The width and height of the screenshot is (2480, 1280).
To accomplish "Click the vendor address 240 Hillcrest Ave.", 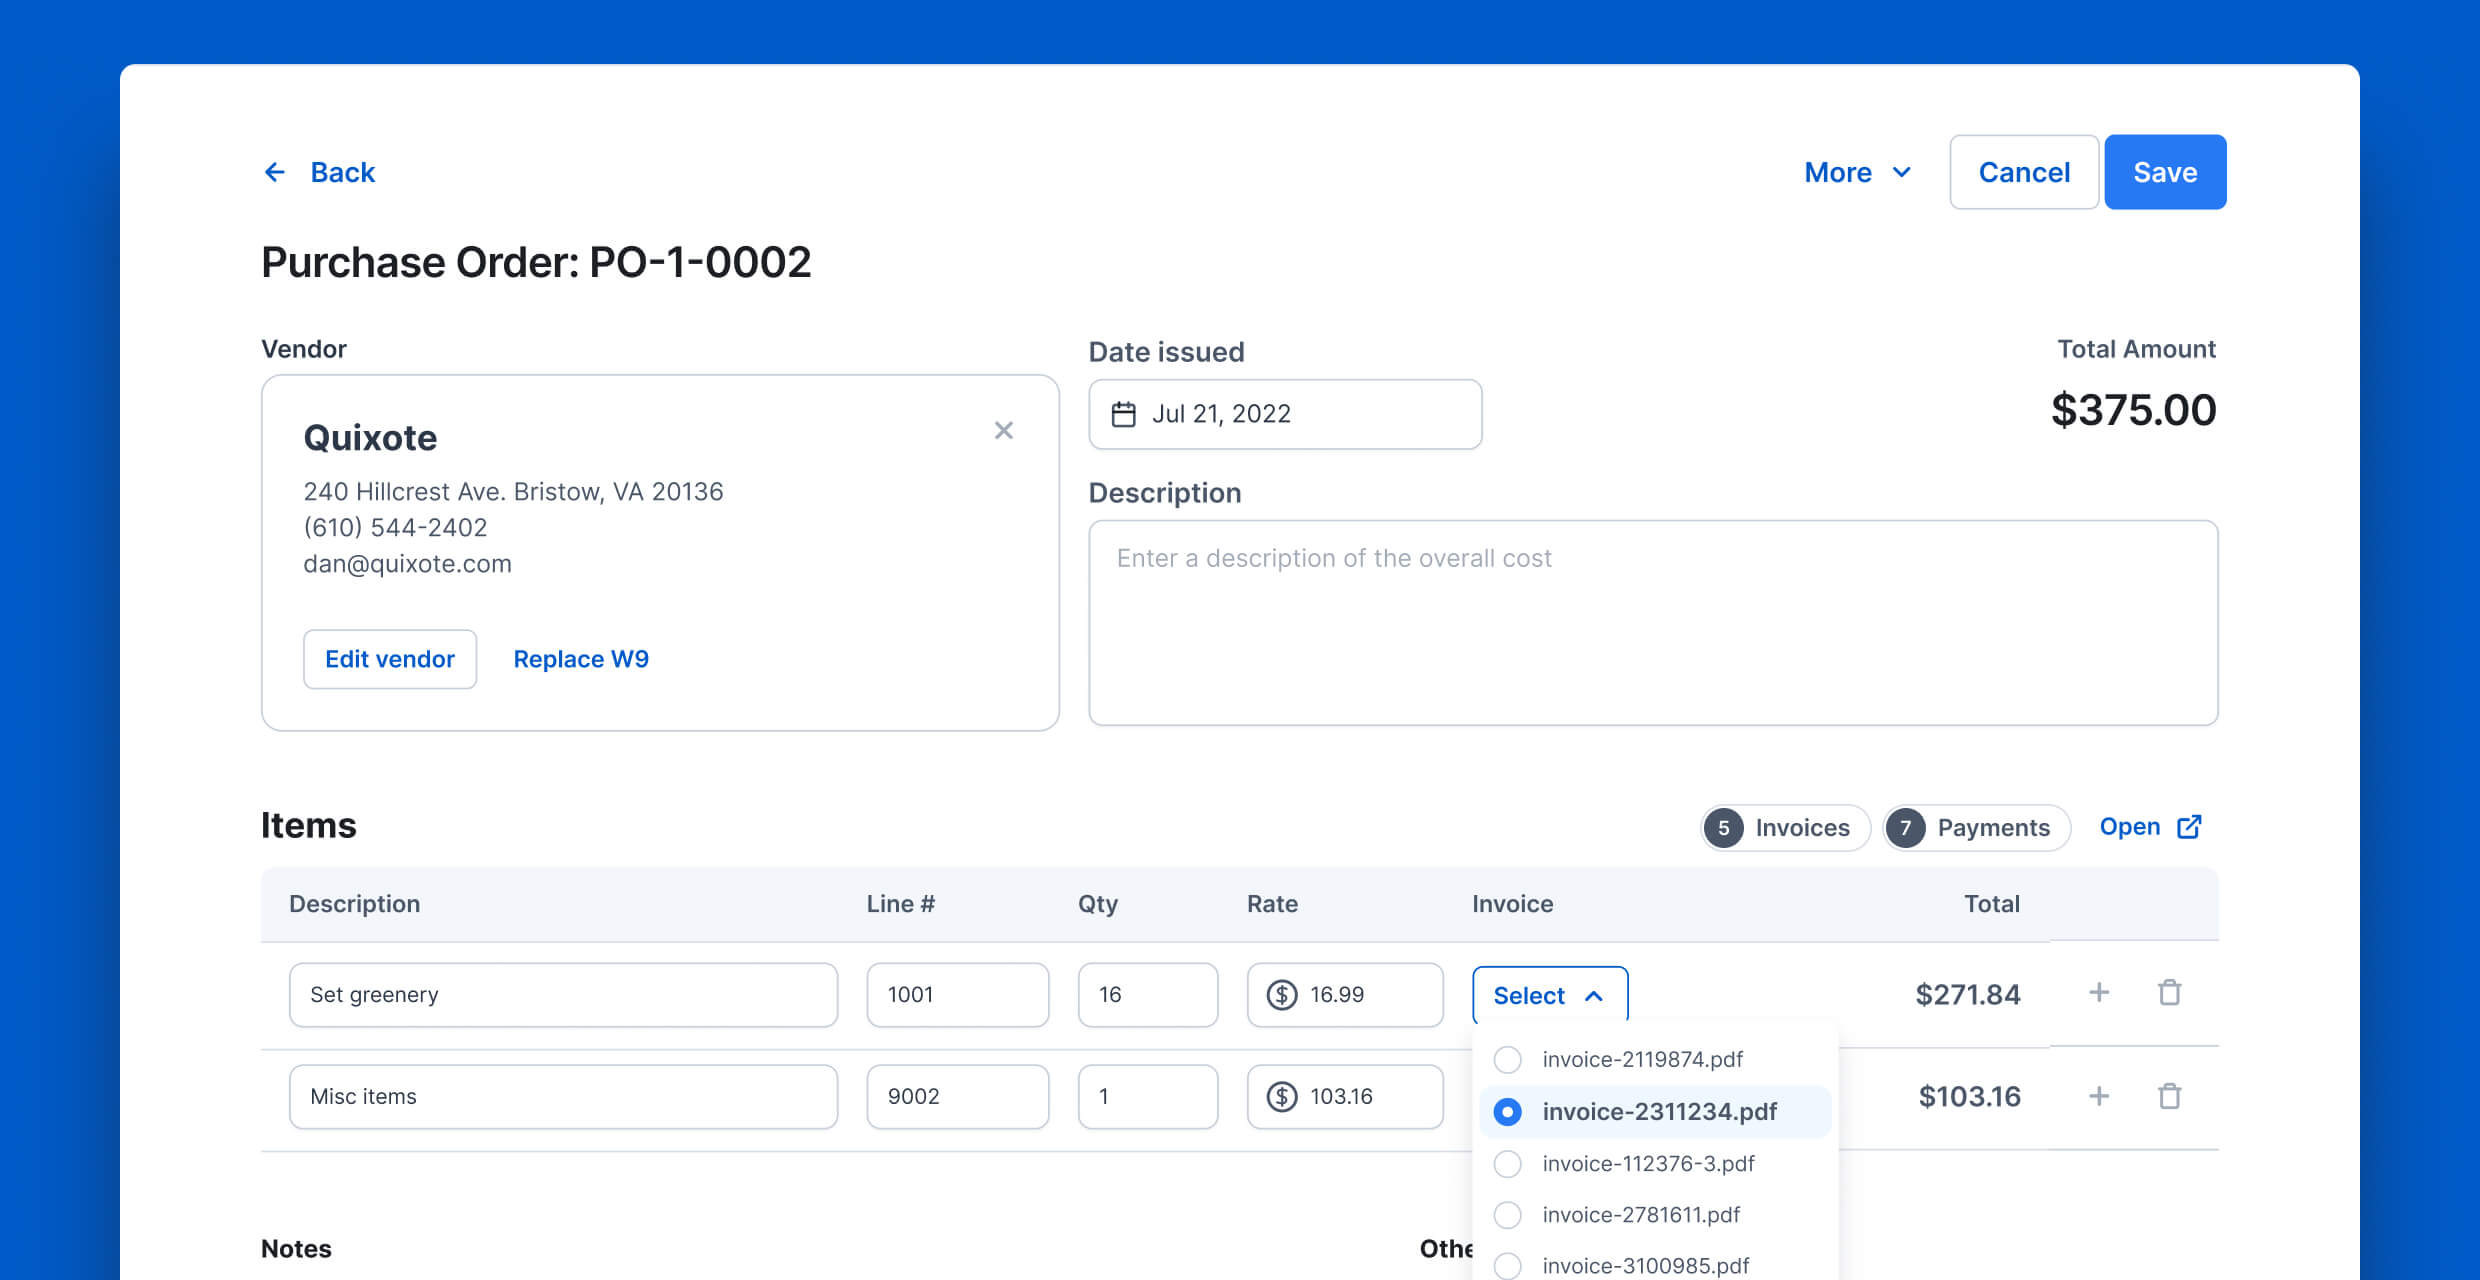I will [513, 492].
